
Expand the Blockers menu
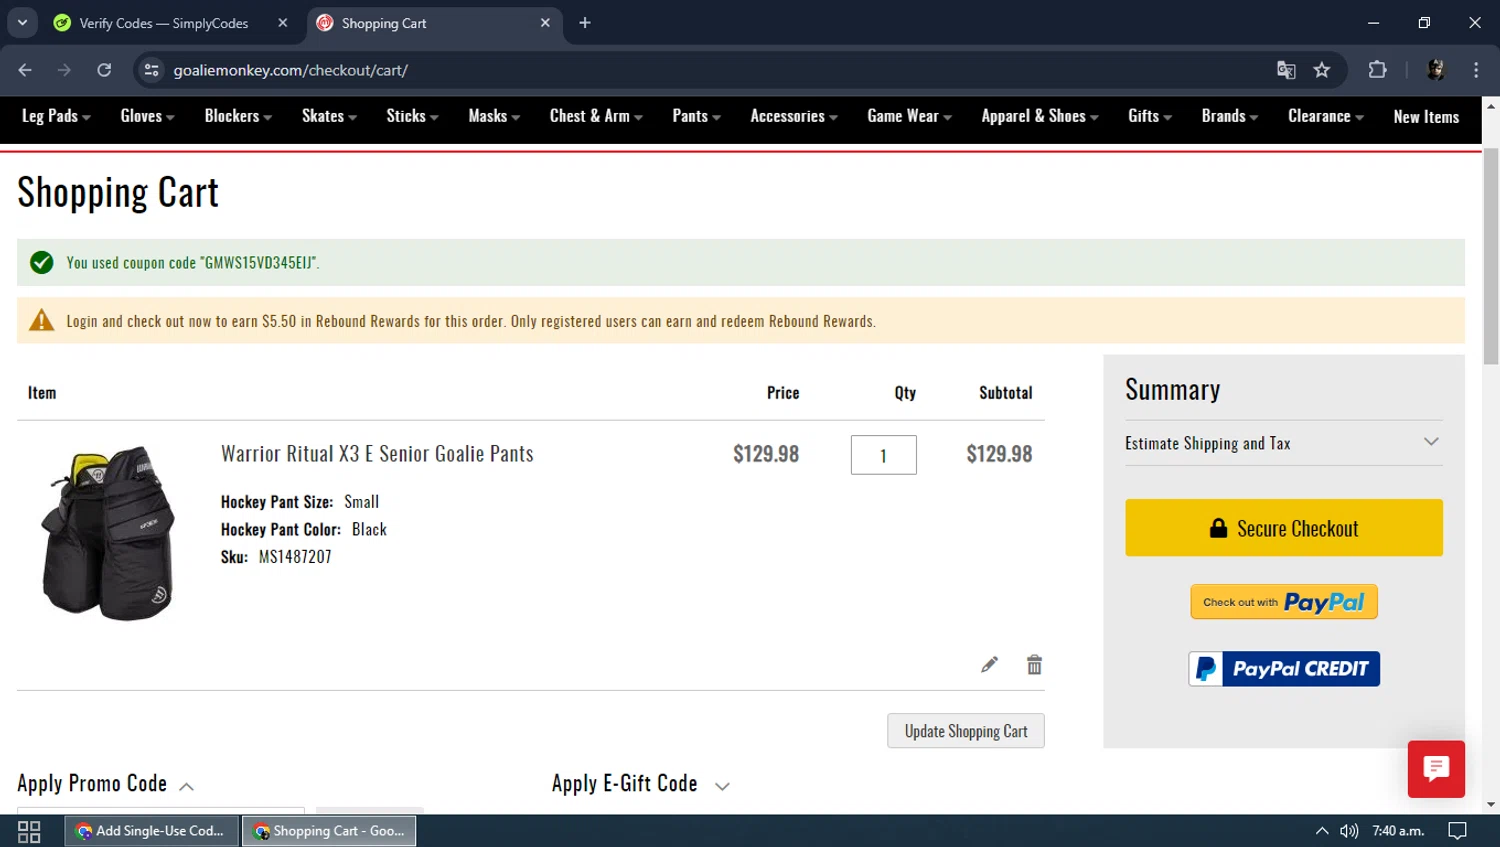pos(238,116)
